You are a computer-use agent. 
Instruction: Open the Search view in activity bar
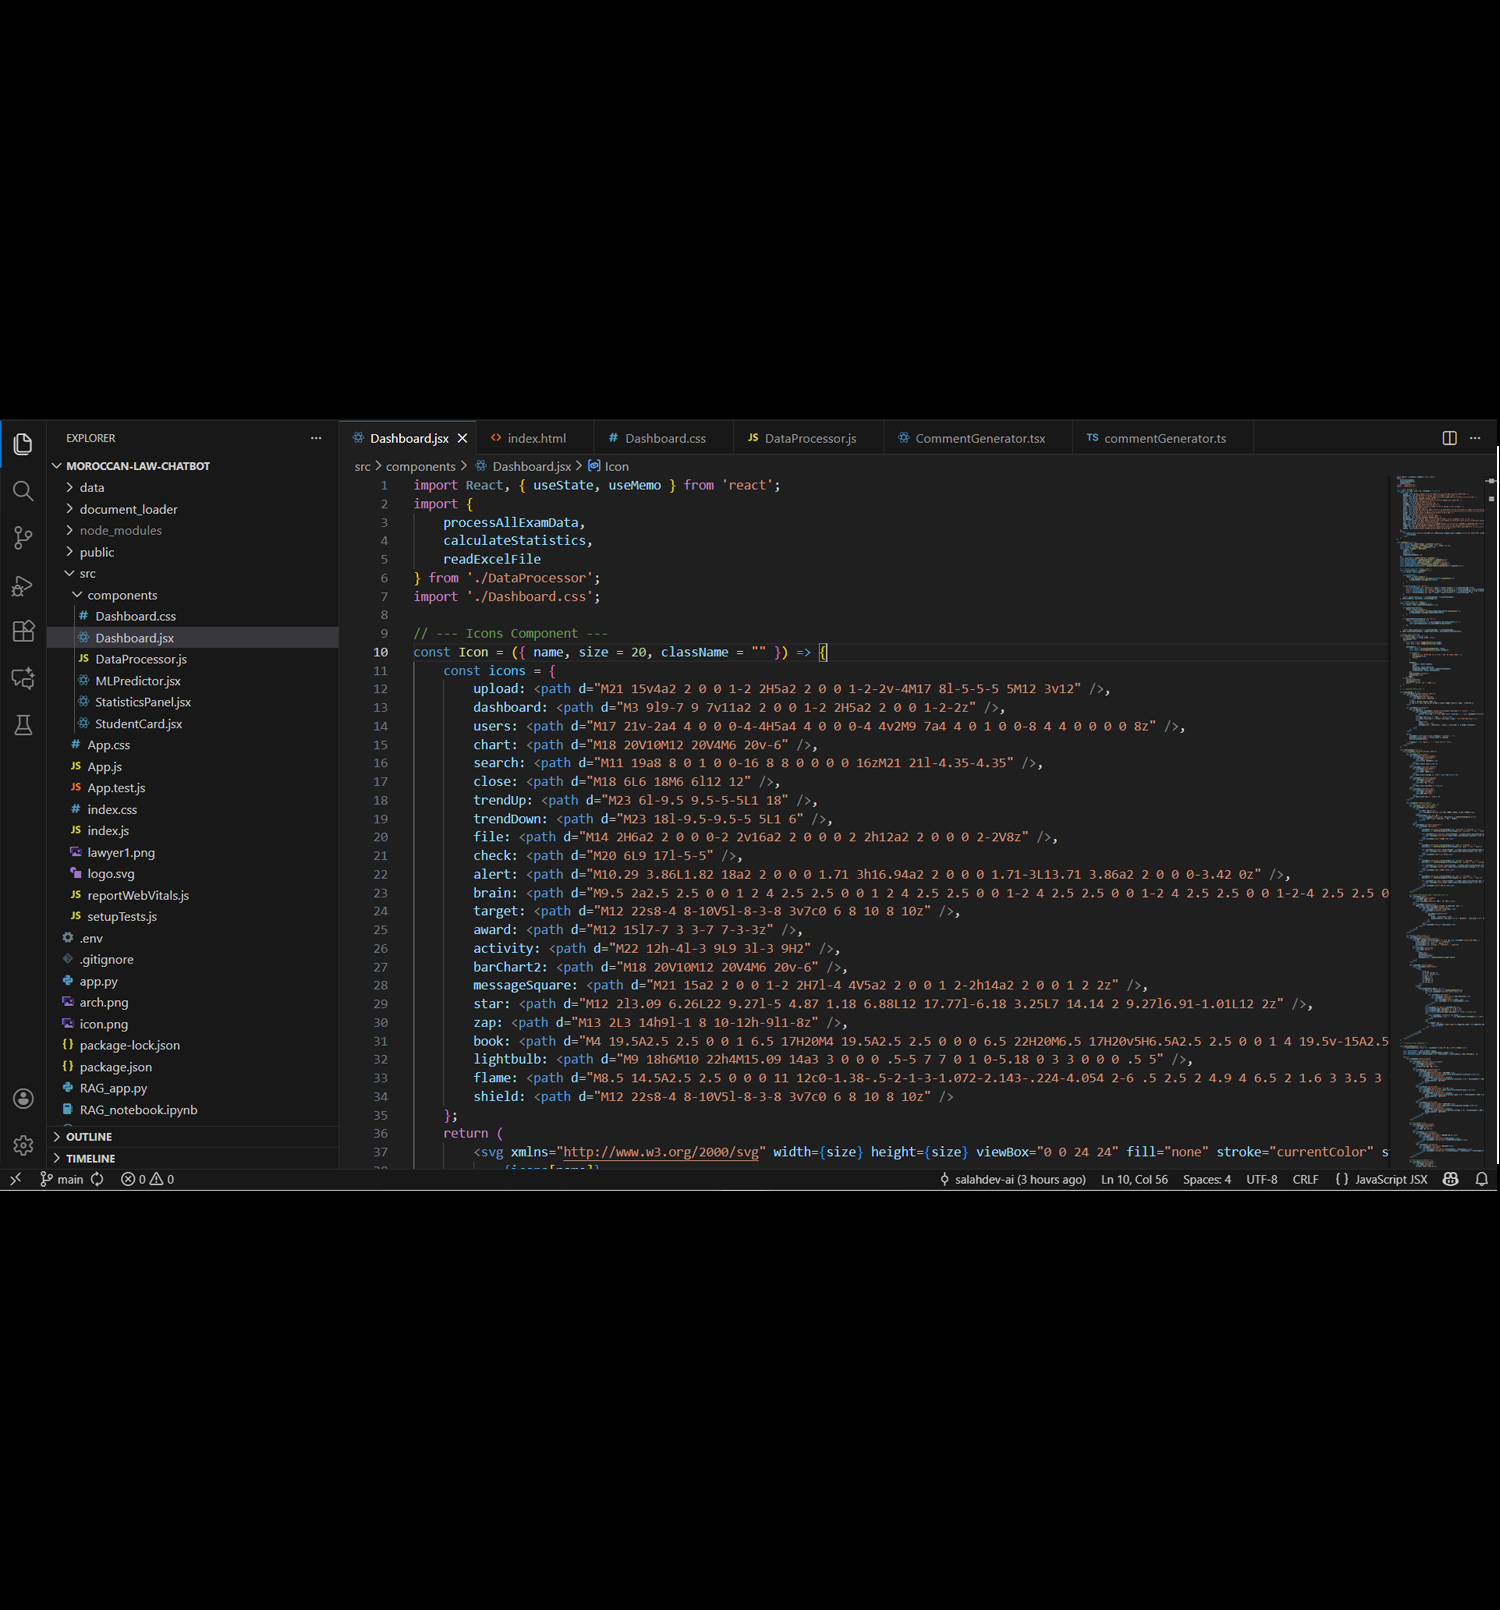(x=23, y=491)
